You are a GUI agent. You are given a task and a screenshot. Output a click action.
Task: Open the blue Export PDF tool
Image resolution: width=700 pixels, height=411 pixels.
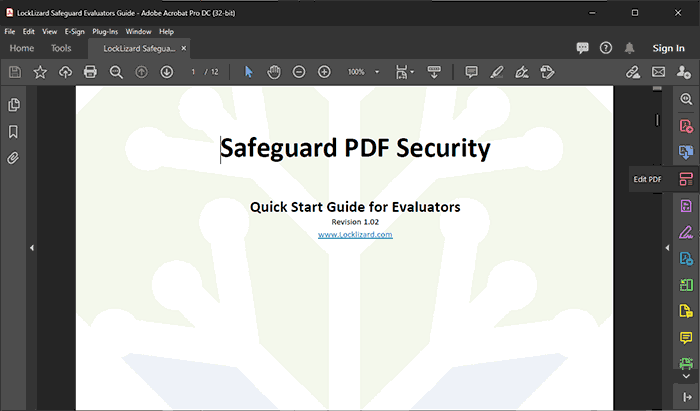tap(686, 152)
